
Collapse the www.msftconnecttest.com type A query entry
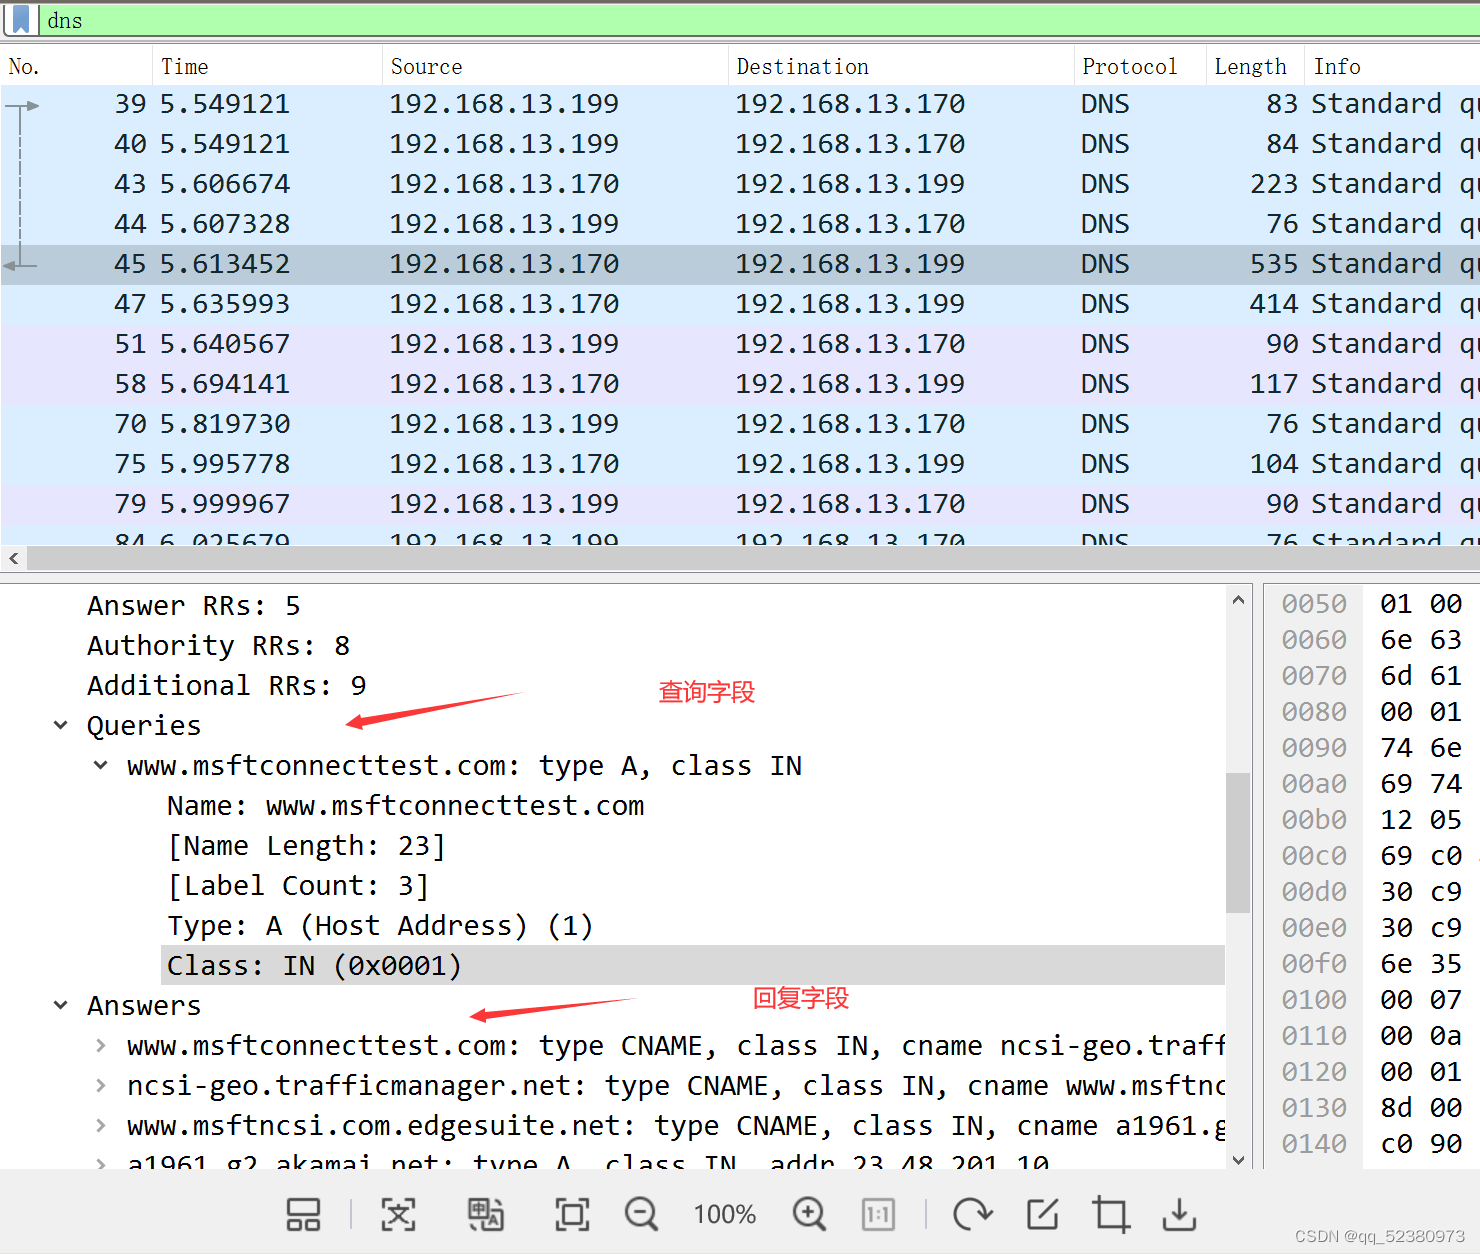click(x=101, y=765)
